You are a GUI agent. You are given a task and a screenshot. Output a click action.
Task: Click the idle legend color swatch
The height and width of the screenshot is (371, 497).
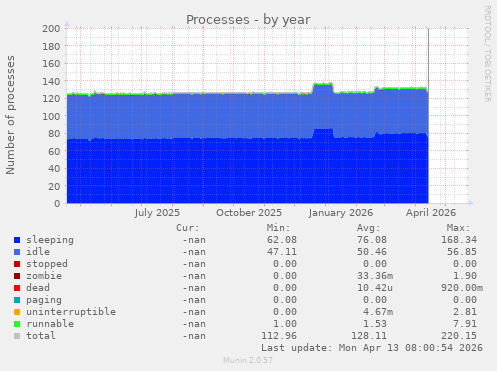17,252
